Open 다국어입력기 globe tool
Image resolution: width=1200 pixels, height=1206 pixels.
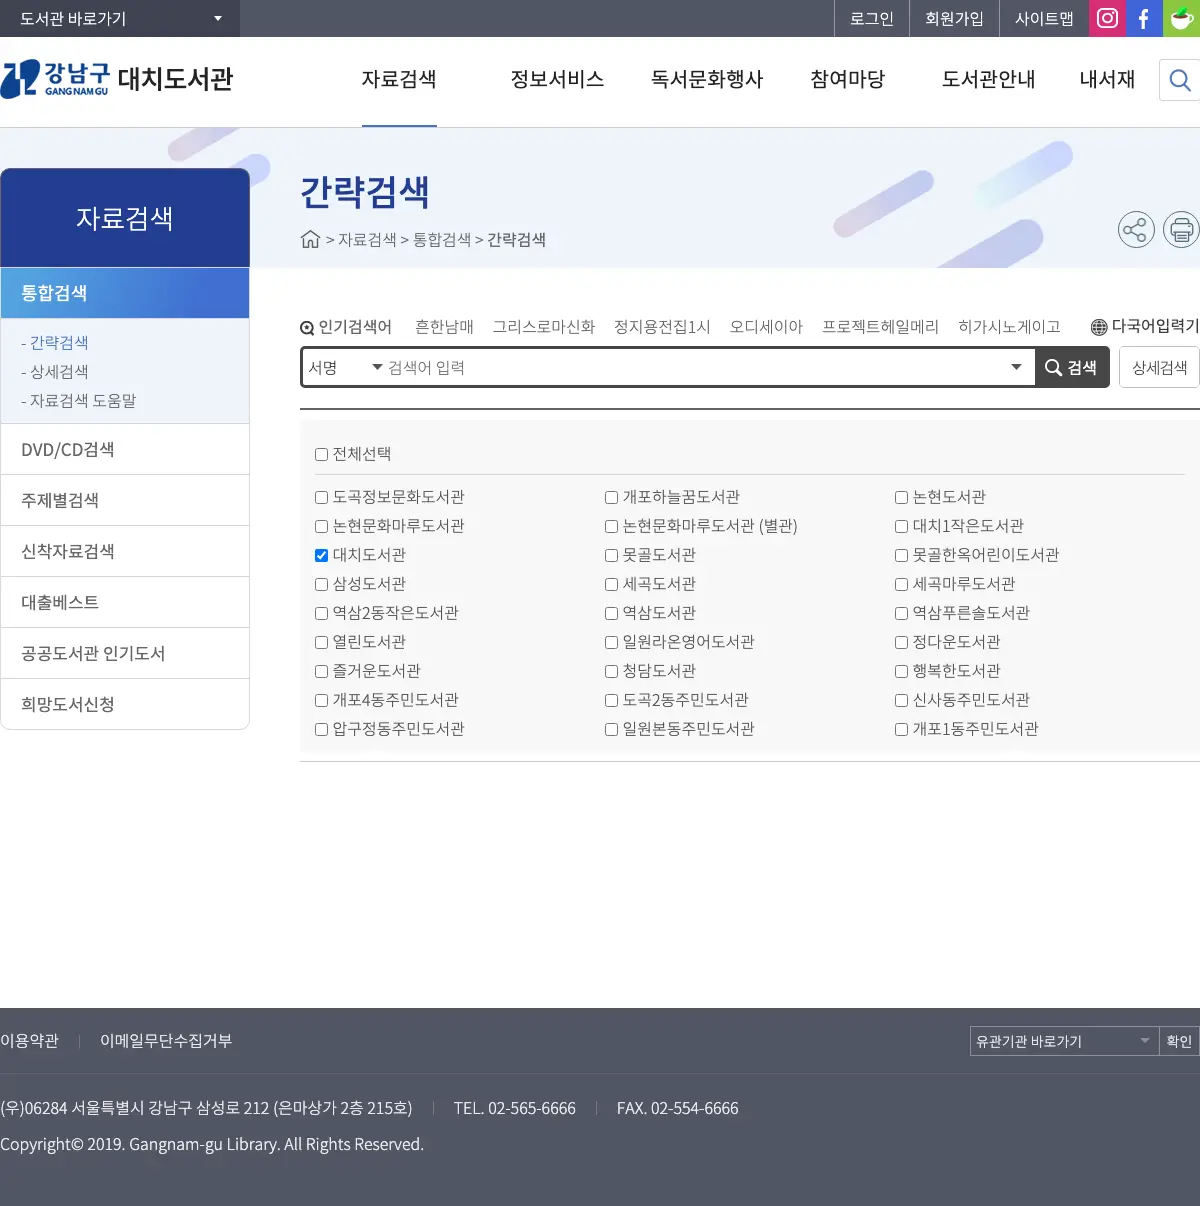coord(1145,326)
